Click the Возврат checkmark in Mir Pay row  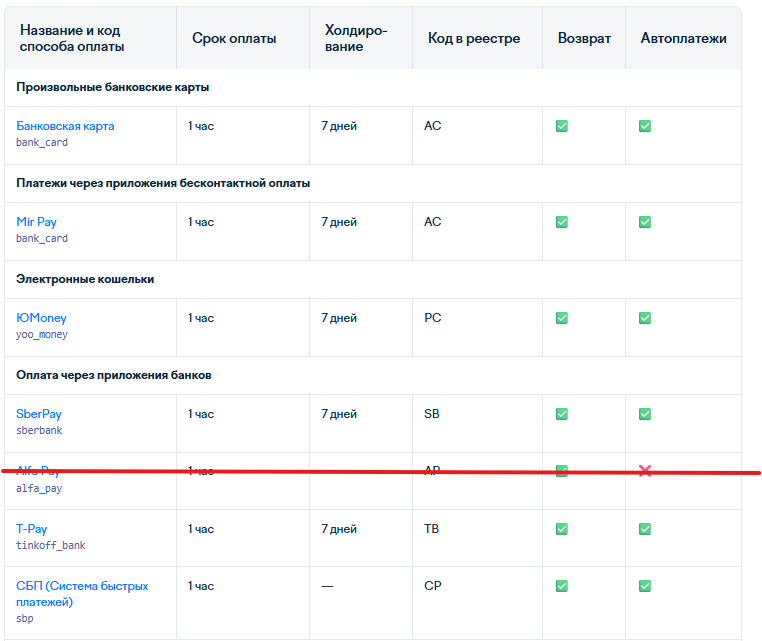point(562,222)
